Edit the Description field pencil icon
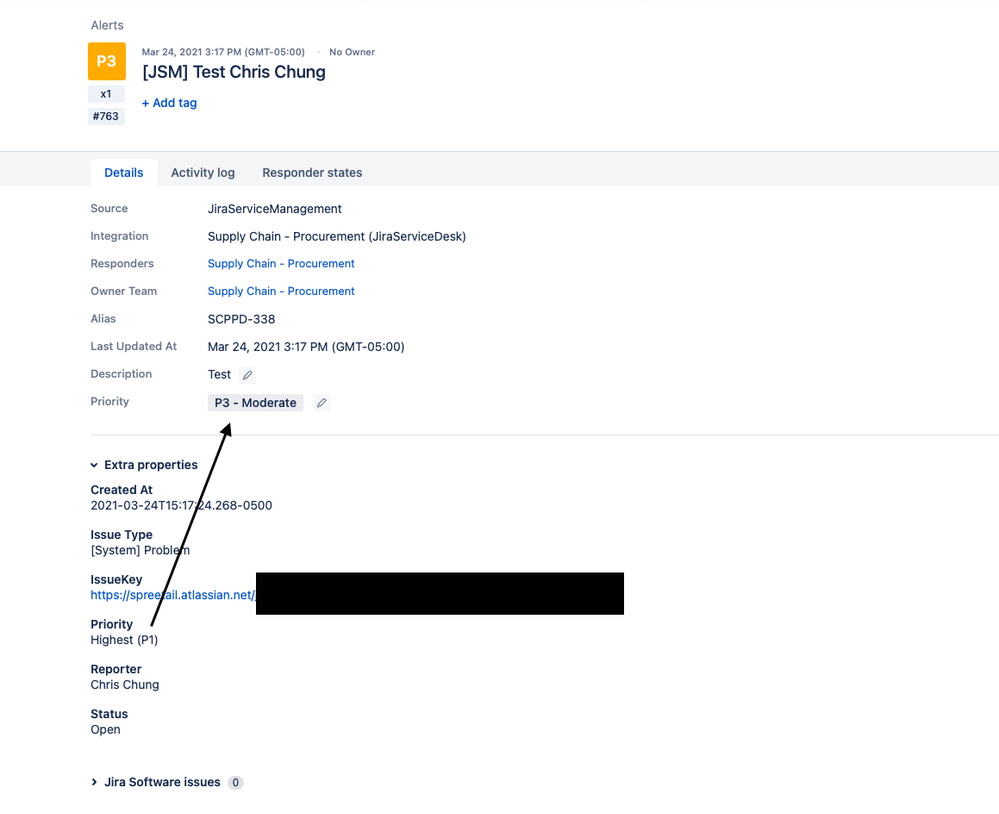The image size is (999, 814). pos(248,375)
